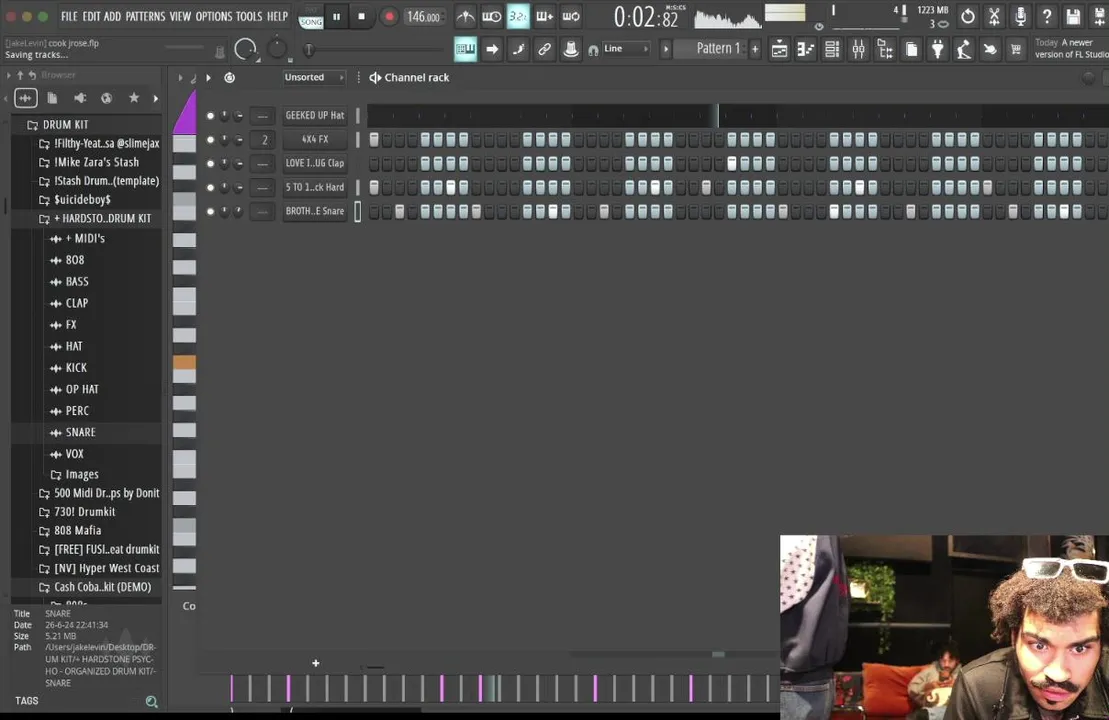
Task: Select the SNARE folder in browser
Action: click(x=80, y=432)
